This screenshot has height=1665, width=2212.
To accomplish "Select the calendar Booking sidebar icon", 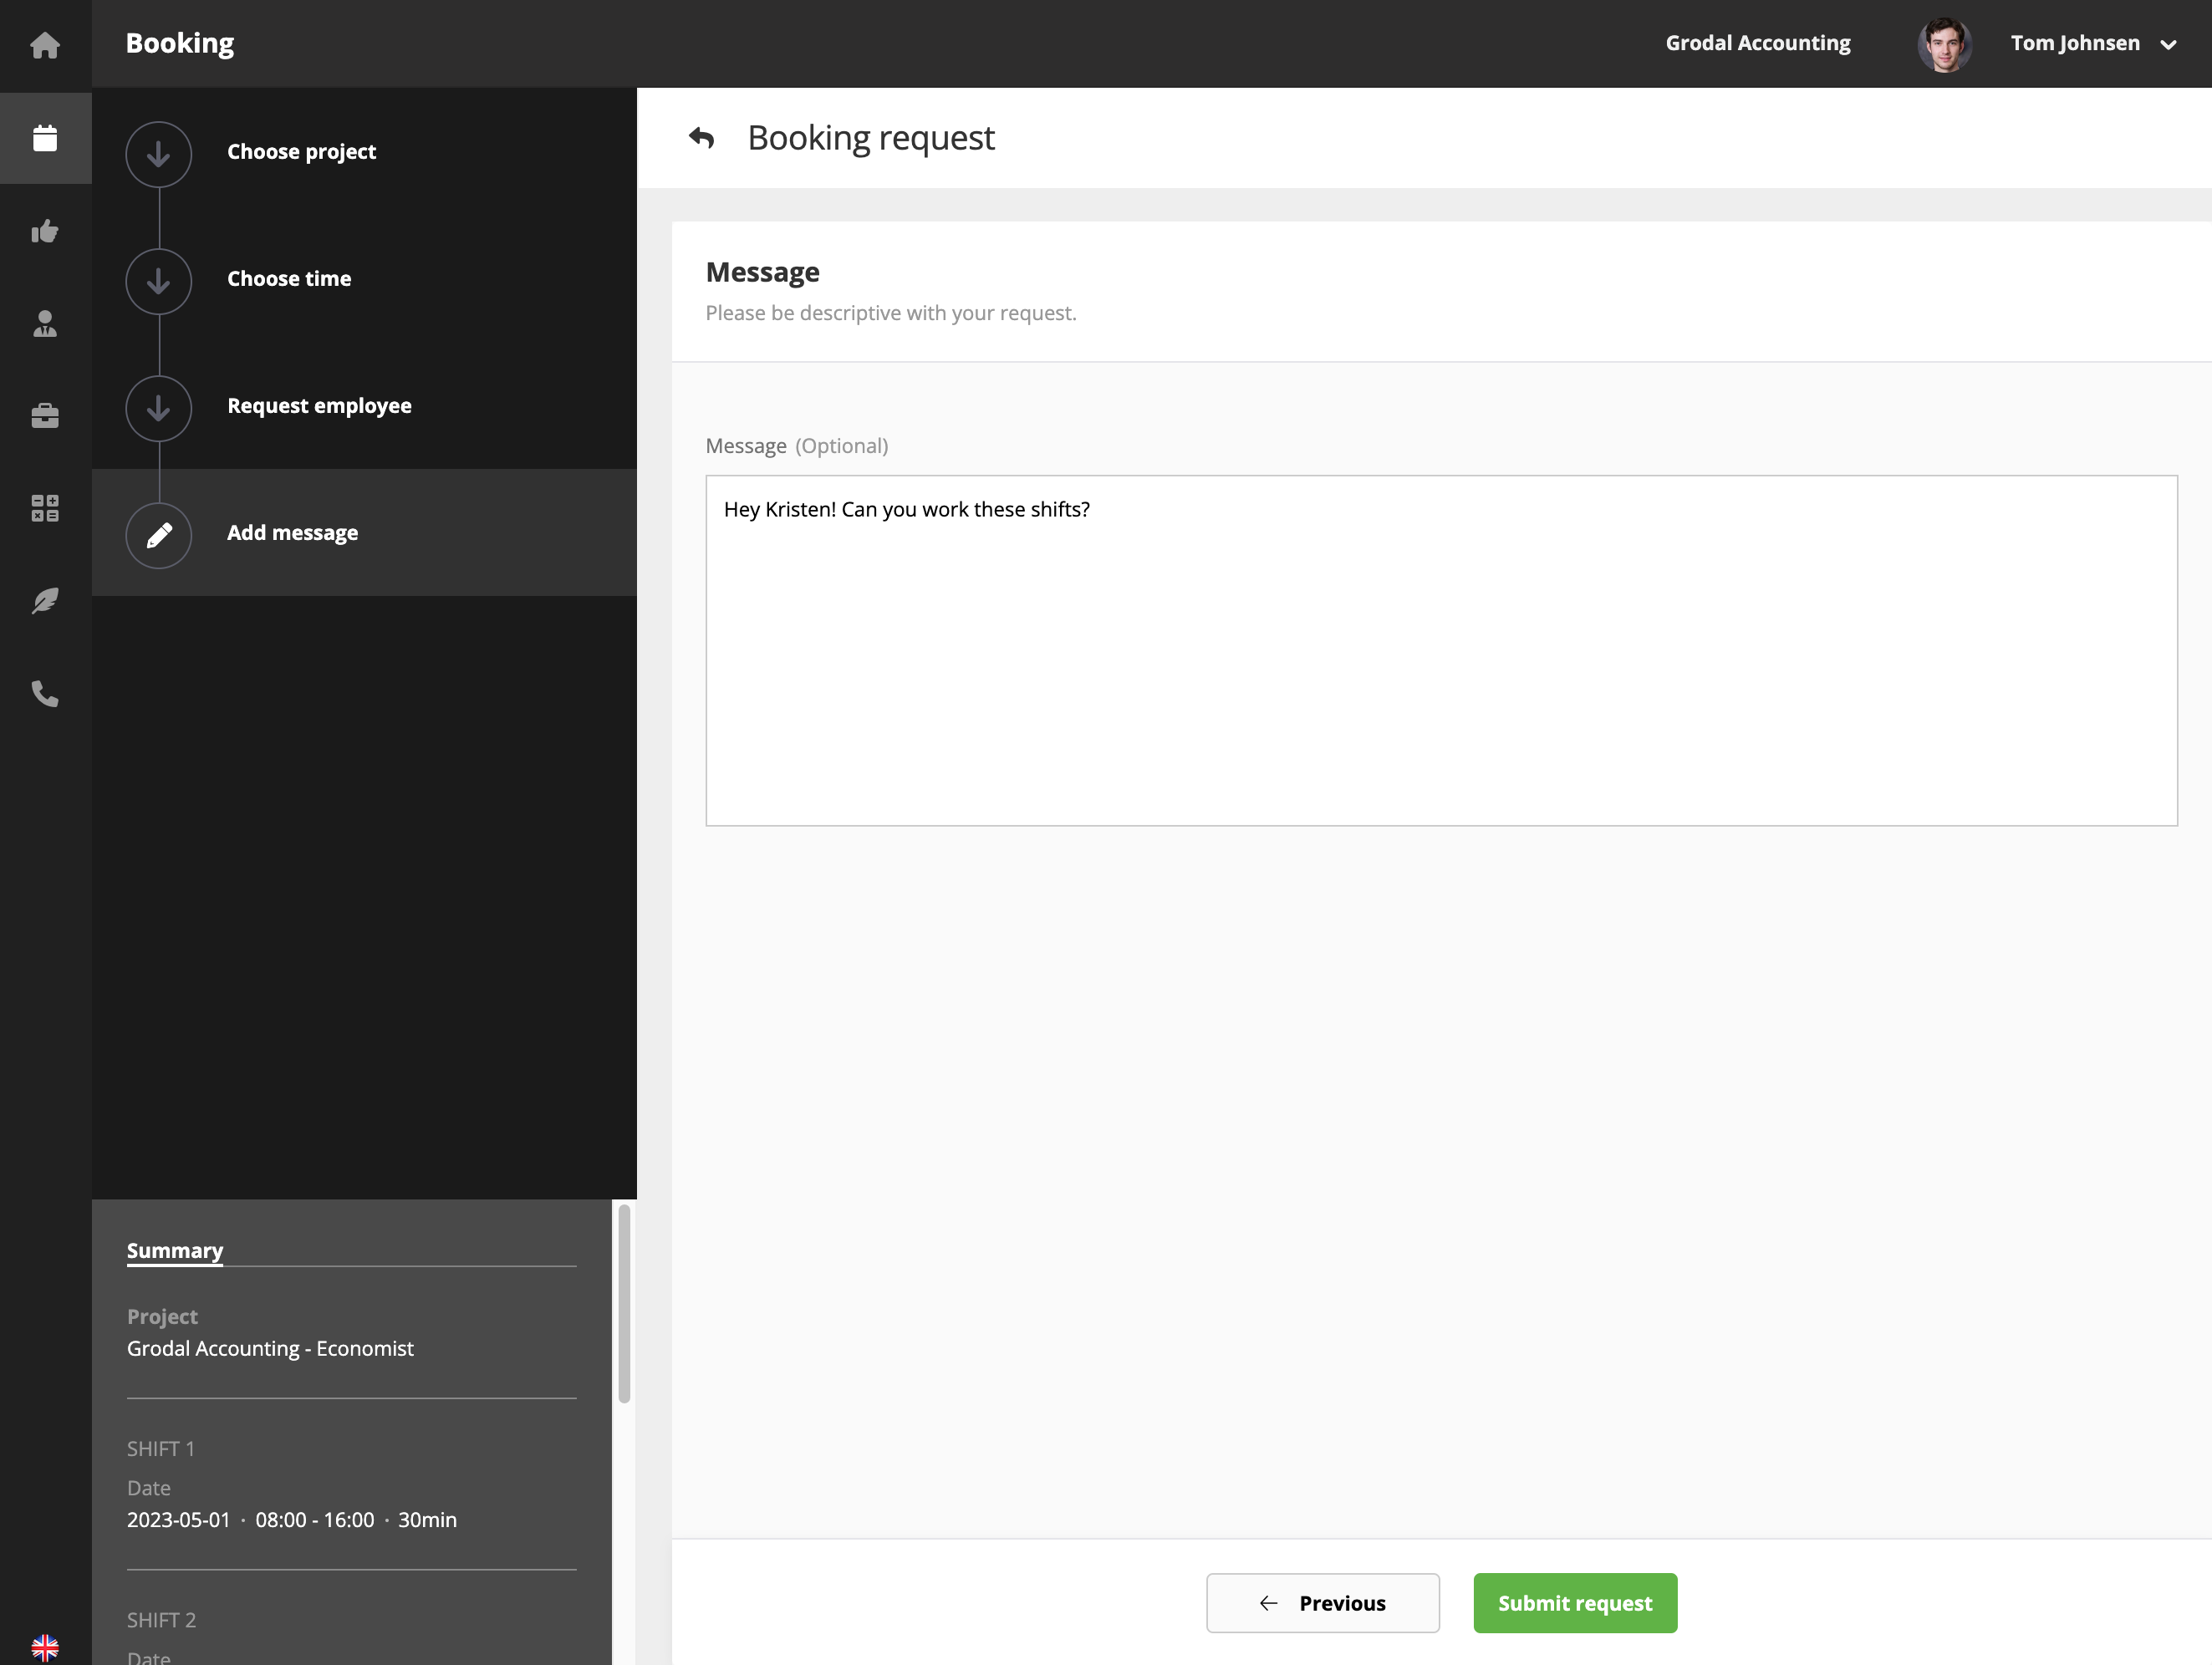I will click(45, 138).
